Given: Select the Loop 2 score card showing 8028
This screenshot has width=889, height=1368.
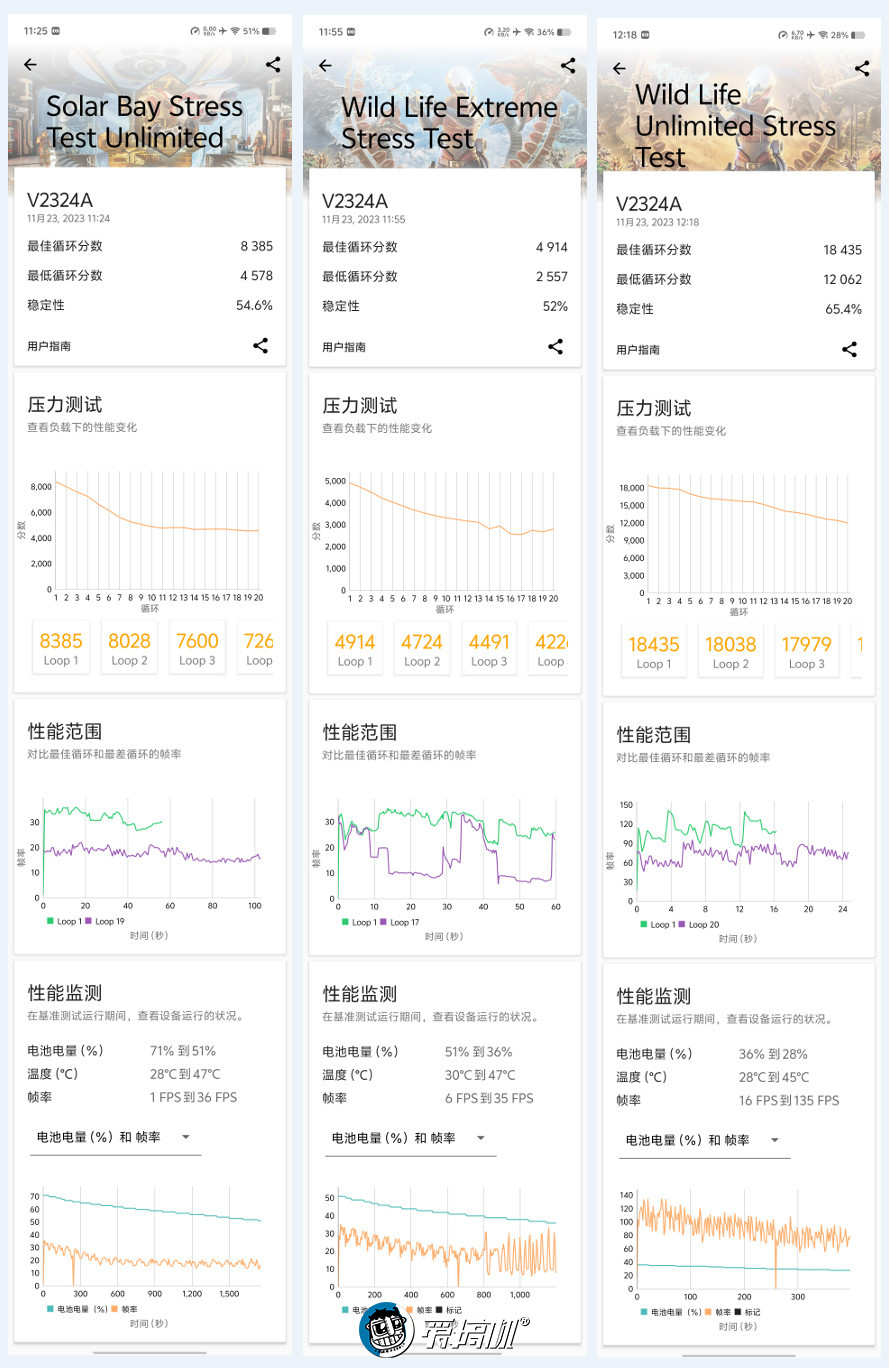Looking at the screenshot, I should 129,649.
